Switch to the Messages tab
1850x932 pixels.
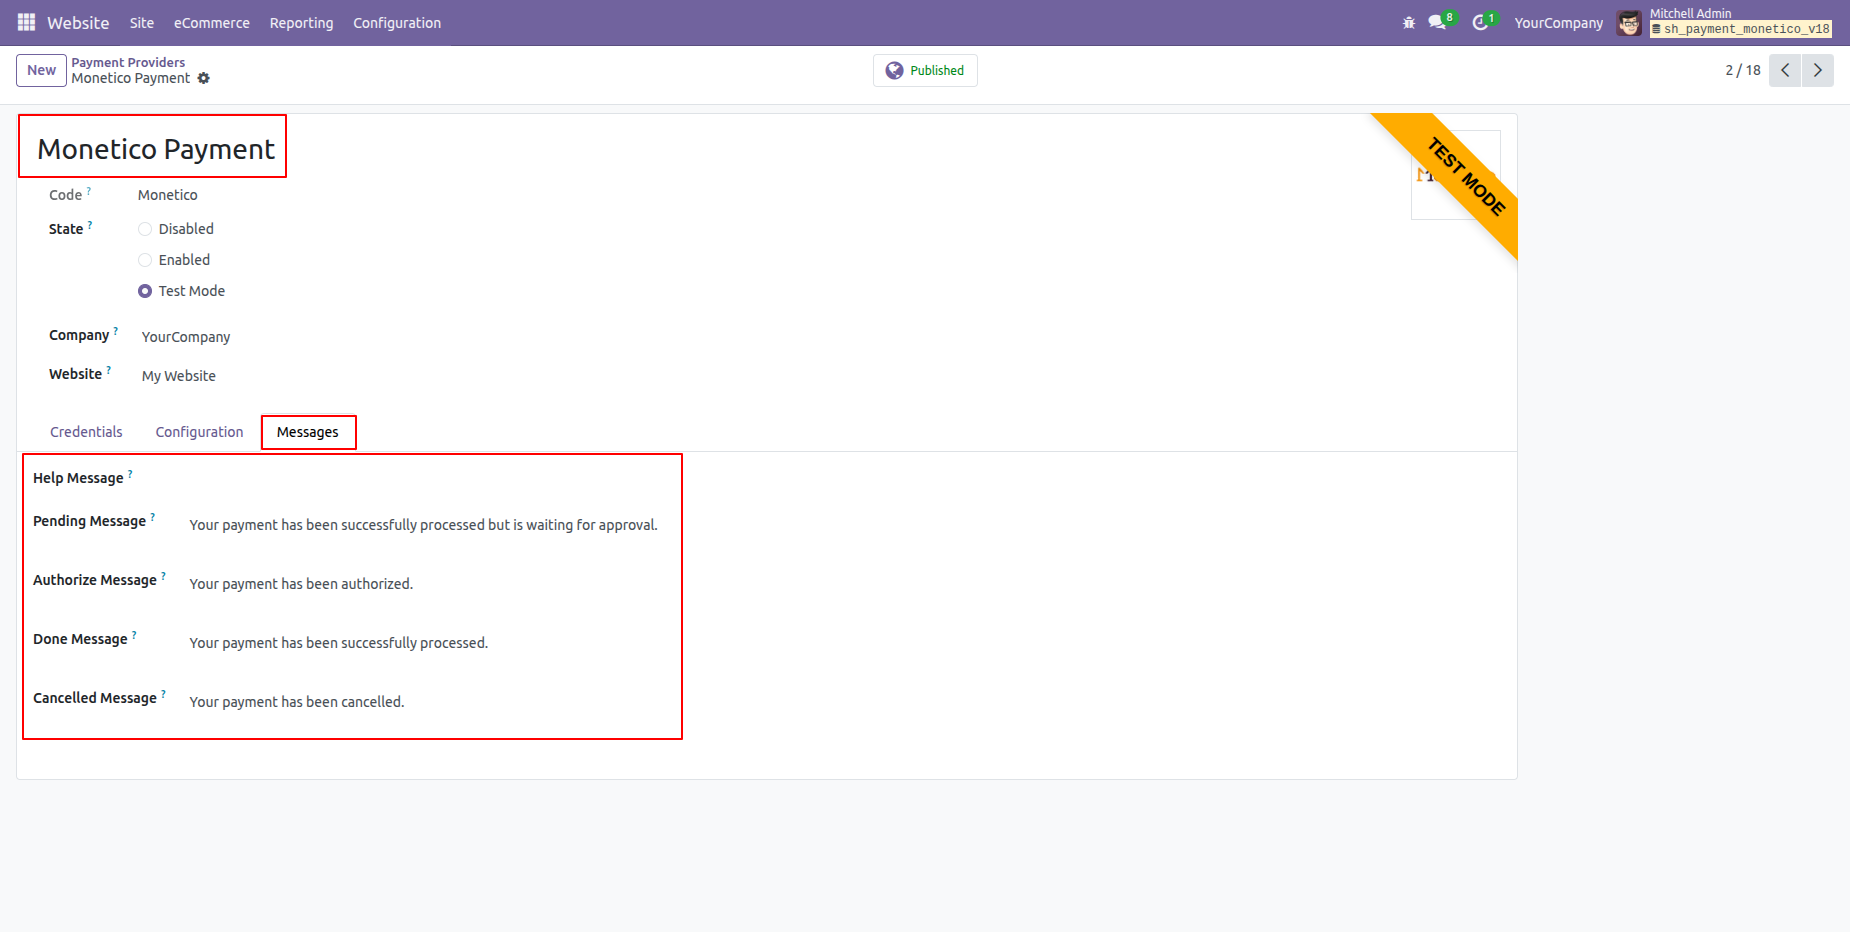pyautogui.click(x=308, y=432)
